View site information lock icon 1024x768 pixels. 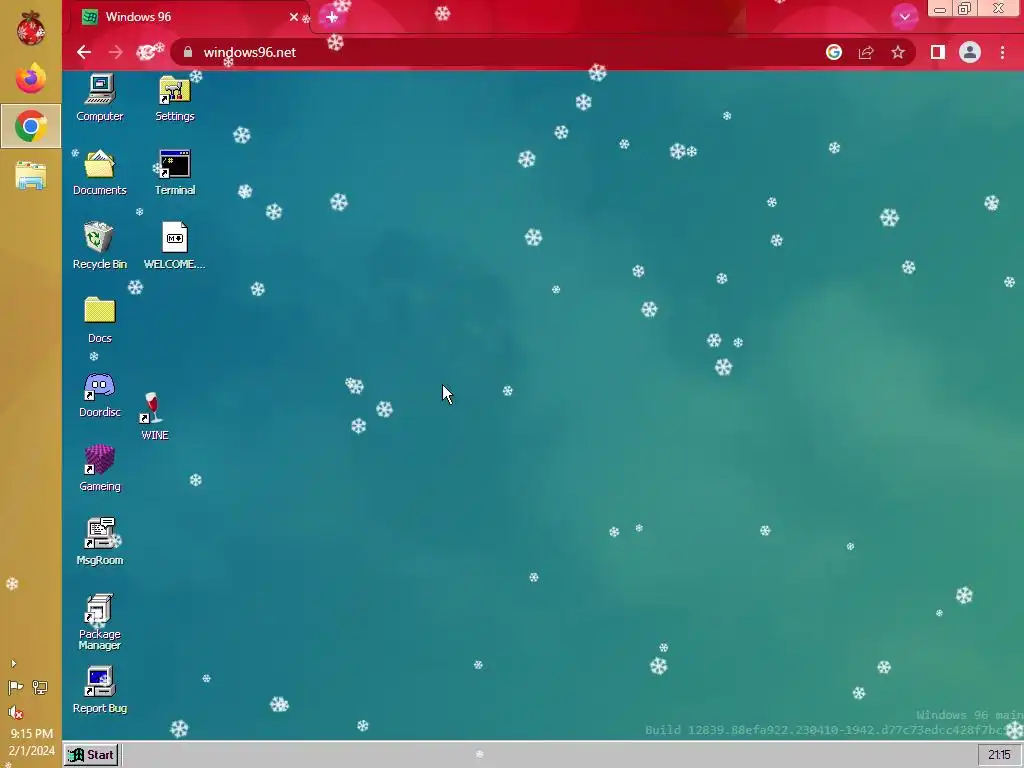point(188,52)
